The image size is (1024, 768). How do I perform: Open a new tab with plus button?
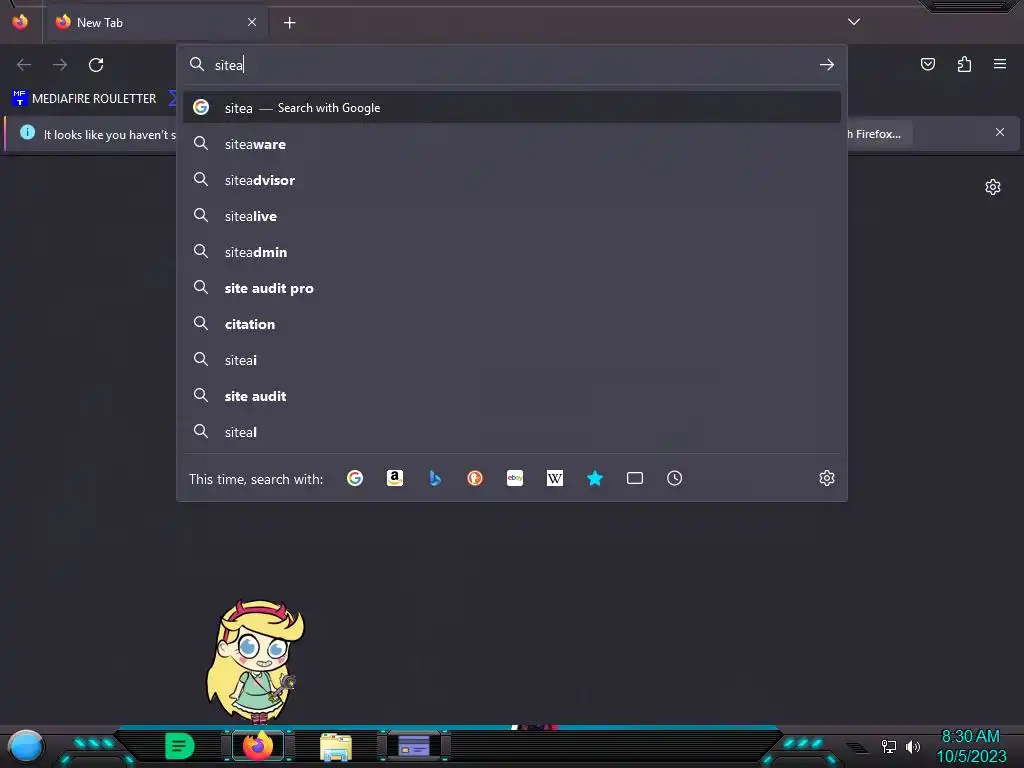point(289,23)
